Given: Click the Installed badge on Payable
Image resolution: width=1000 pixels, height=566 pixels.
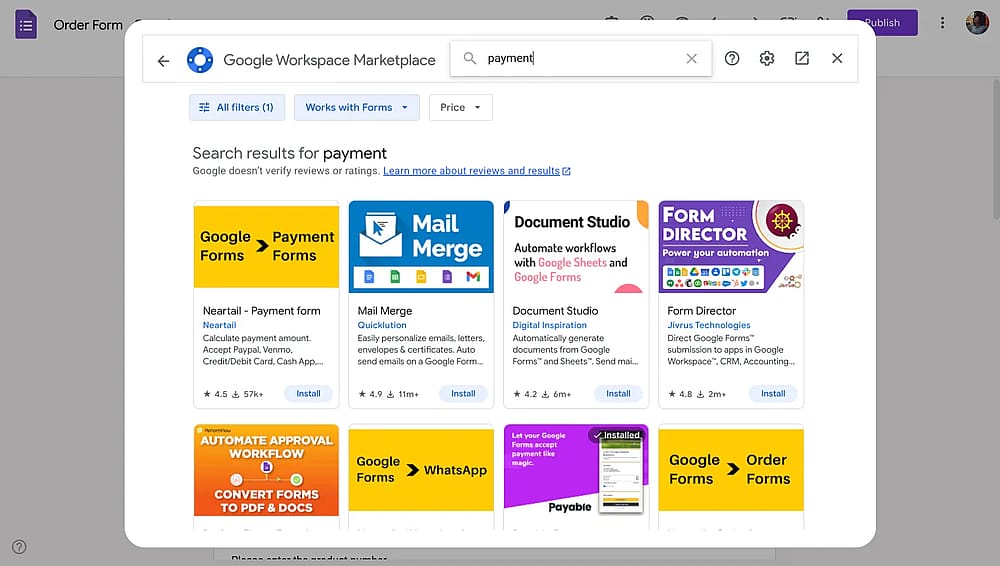Looking at the screenshot, I should click(616, 435).
